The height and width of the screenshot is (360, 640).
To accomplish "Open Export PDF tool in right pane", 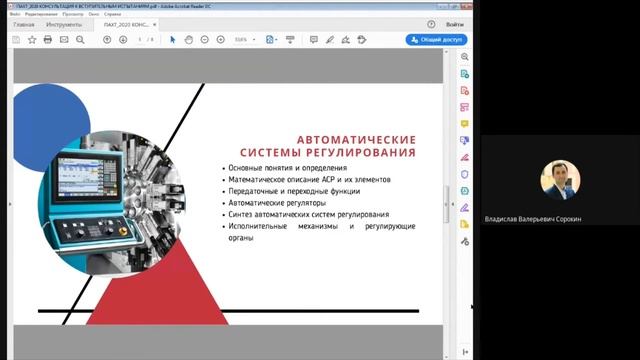I will [x=464, y=74].
